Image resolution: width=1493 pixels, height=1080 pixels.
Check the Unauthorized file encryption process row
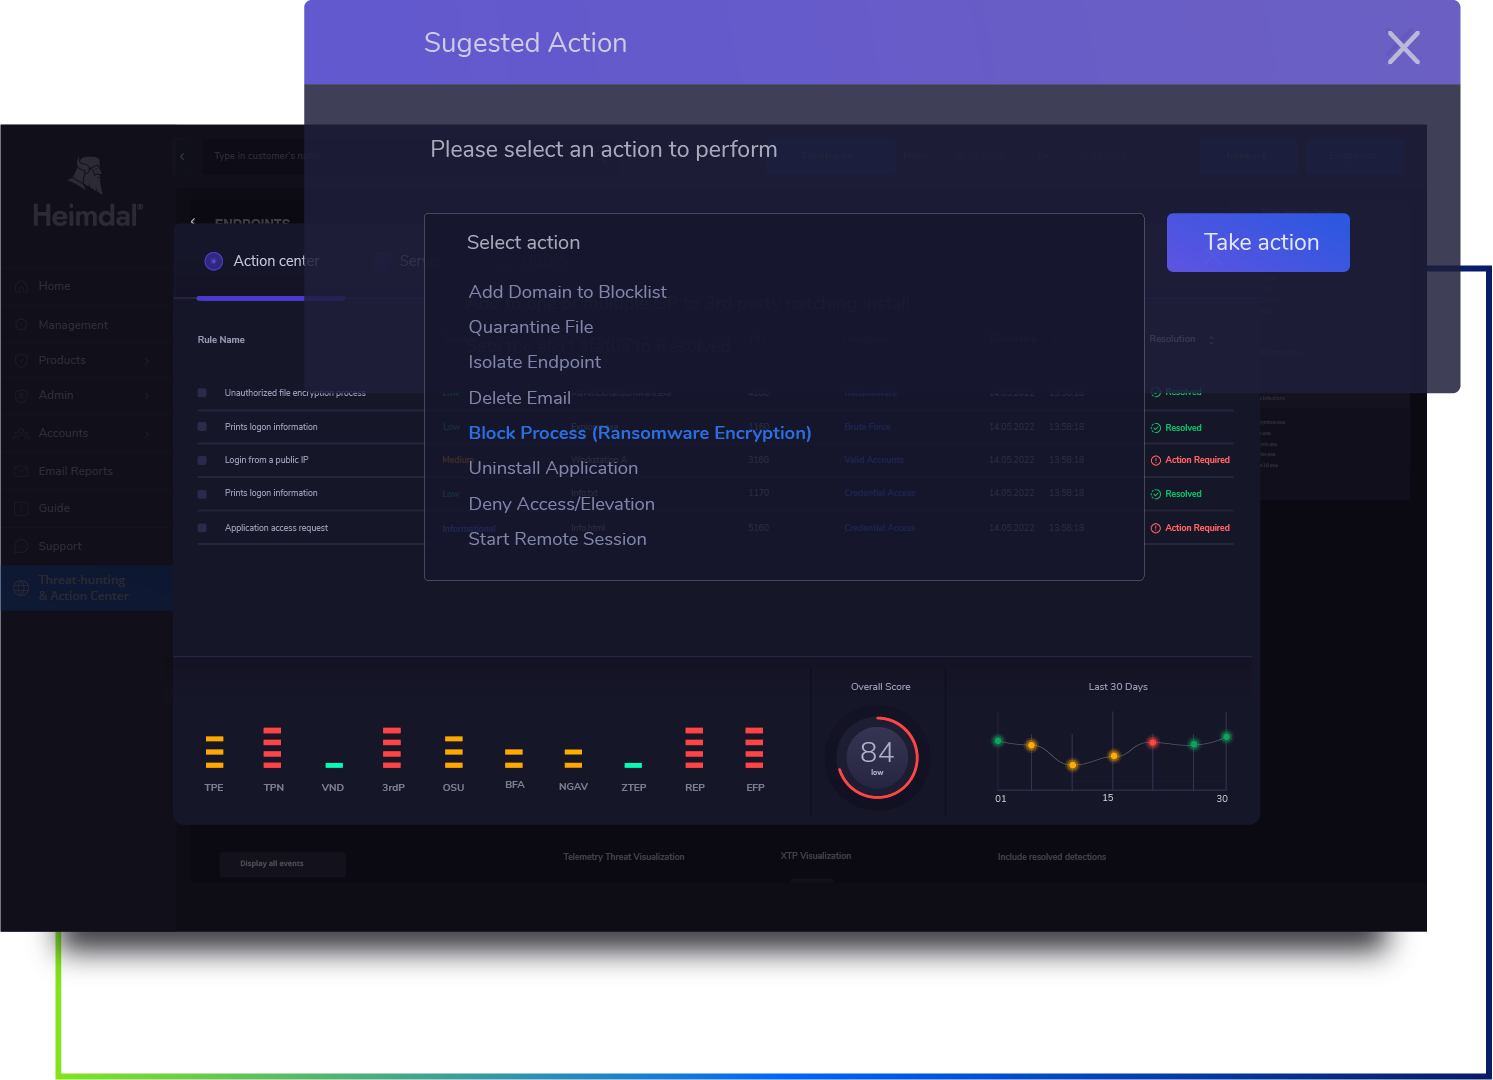point(202,393)
